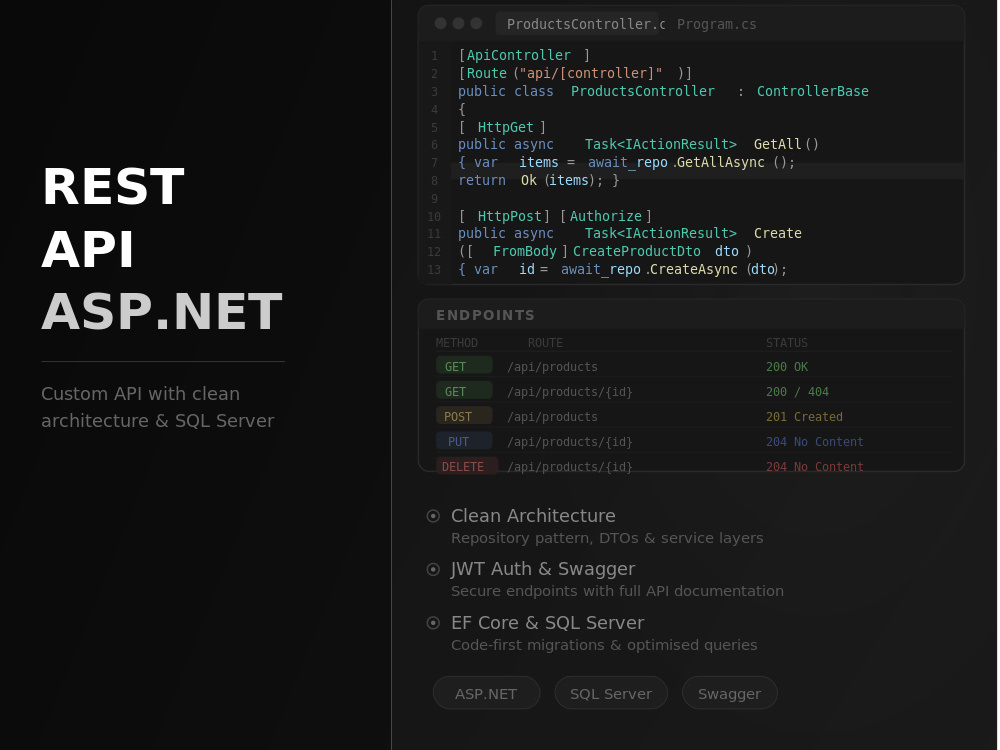
Task: Click the bullet icon beside JWT Auth & Swagger
Action: pos(433,569)
